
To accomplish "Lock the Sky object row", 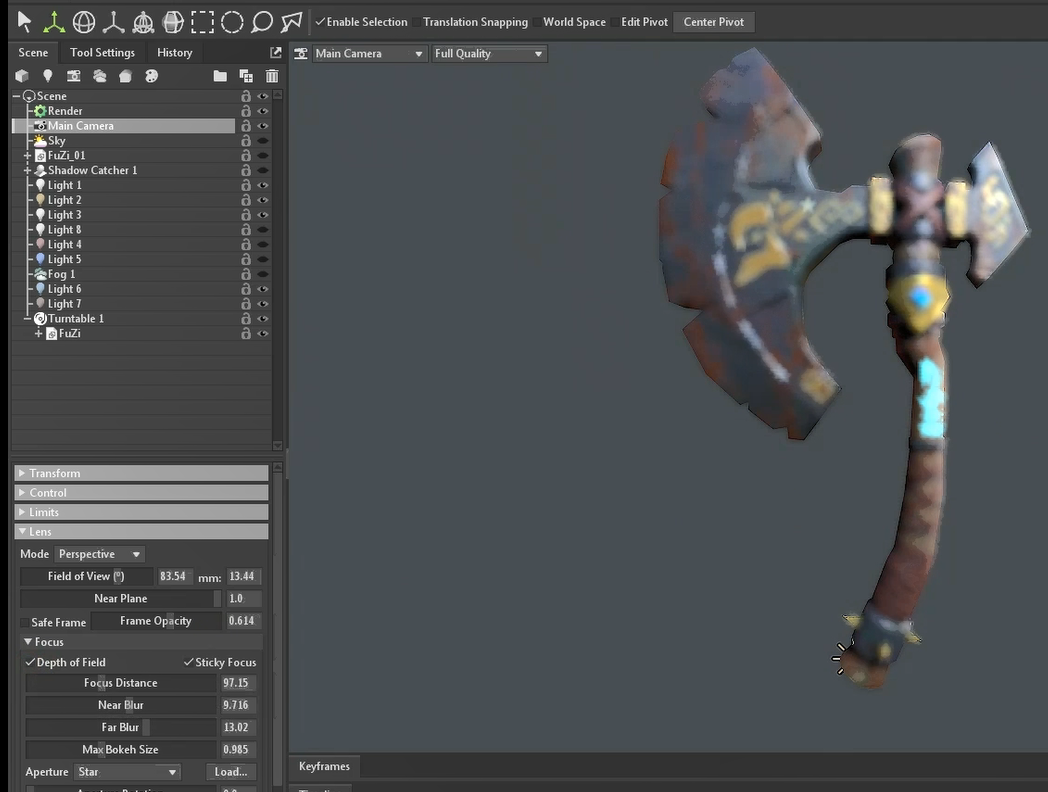I will (x=246, y=140).
